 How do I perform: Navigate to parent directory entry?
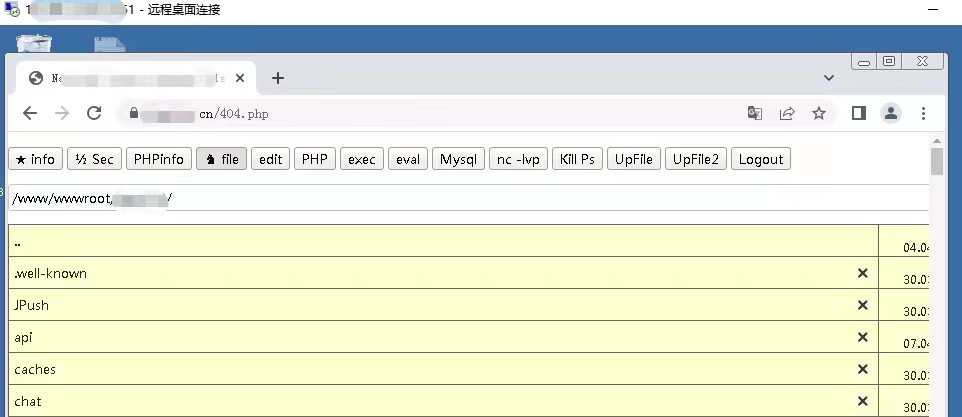[18, 242]
